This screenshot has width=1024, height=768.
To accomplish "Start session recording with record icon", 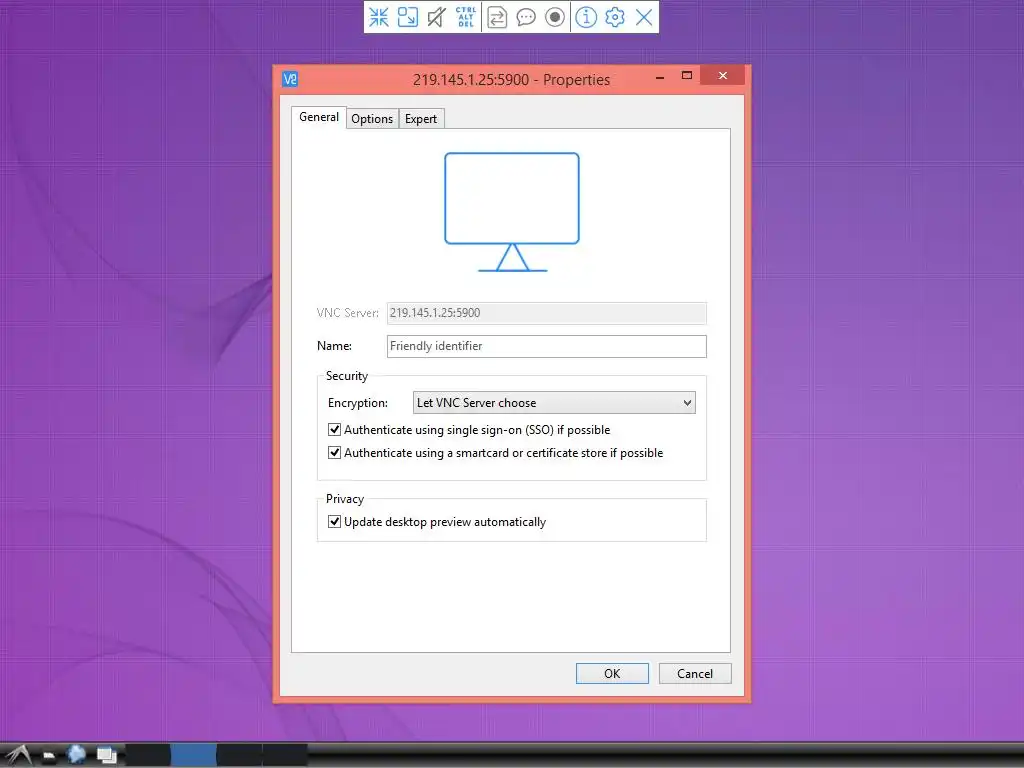I will tap(554, 17).
